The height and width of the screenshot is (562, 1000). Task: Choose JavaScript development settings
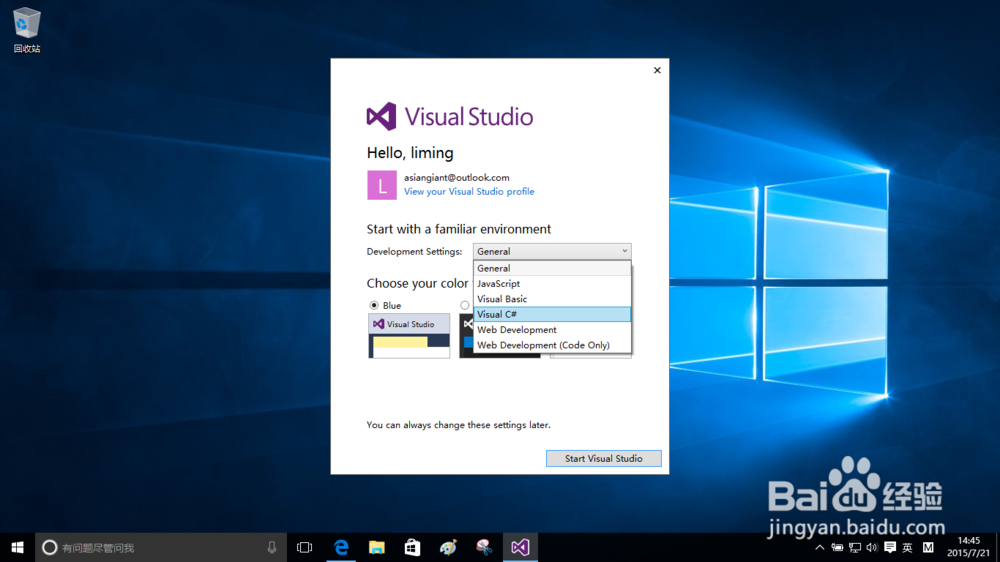pyautogui.click(x=552, y=284)
